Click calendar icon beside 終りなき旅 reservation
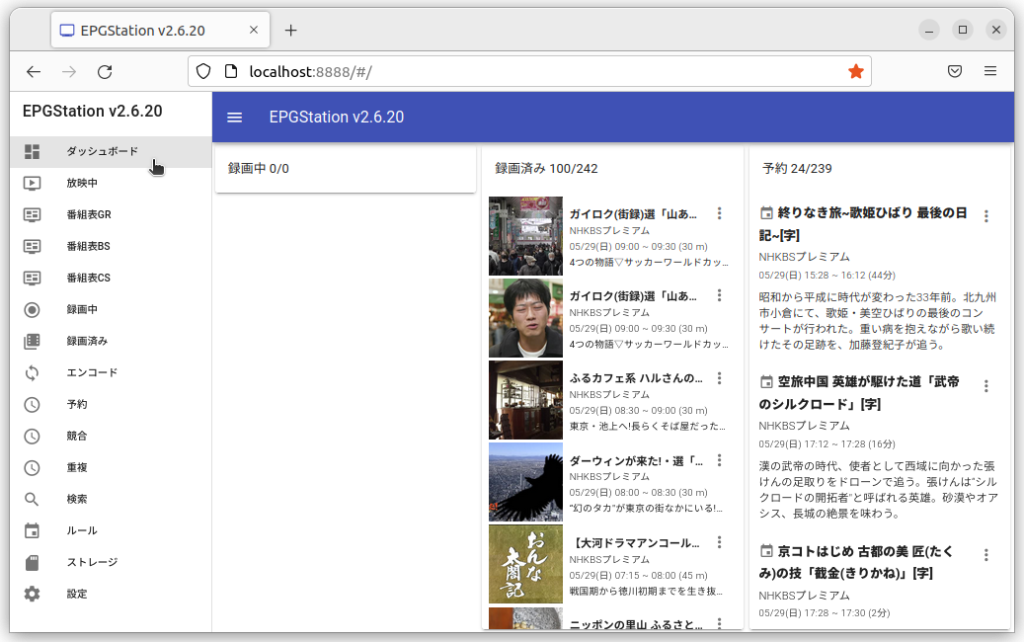The image size is (1024, 642). (767, 213)
